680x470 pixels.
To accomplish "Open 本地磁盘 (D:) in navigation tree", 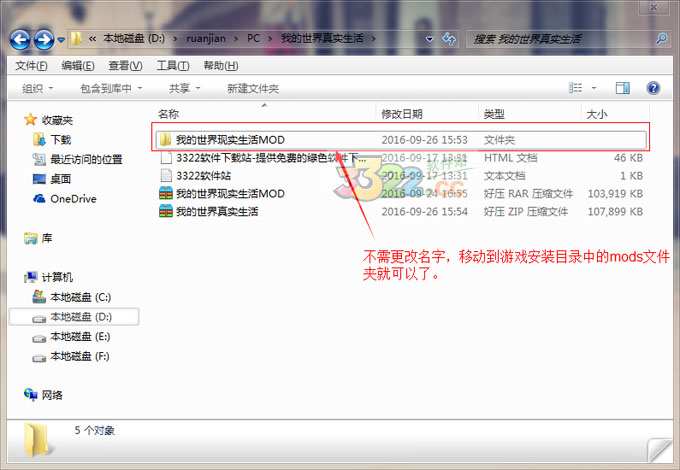I will [81, 317].
